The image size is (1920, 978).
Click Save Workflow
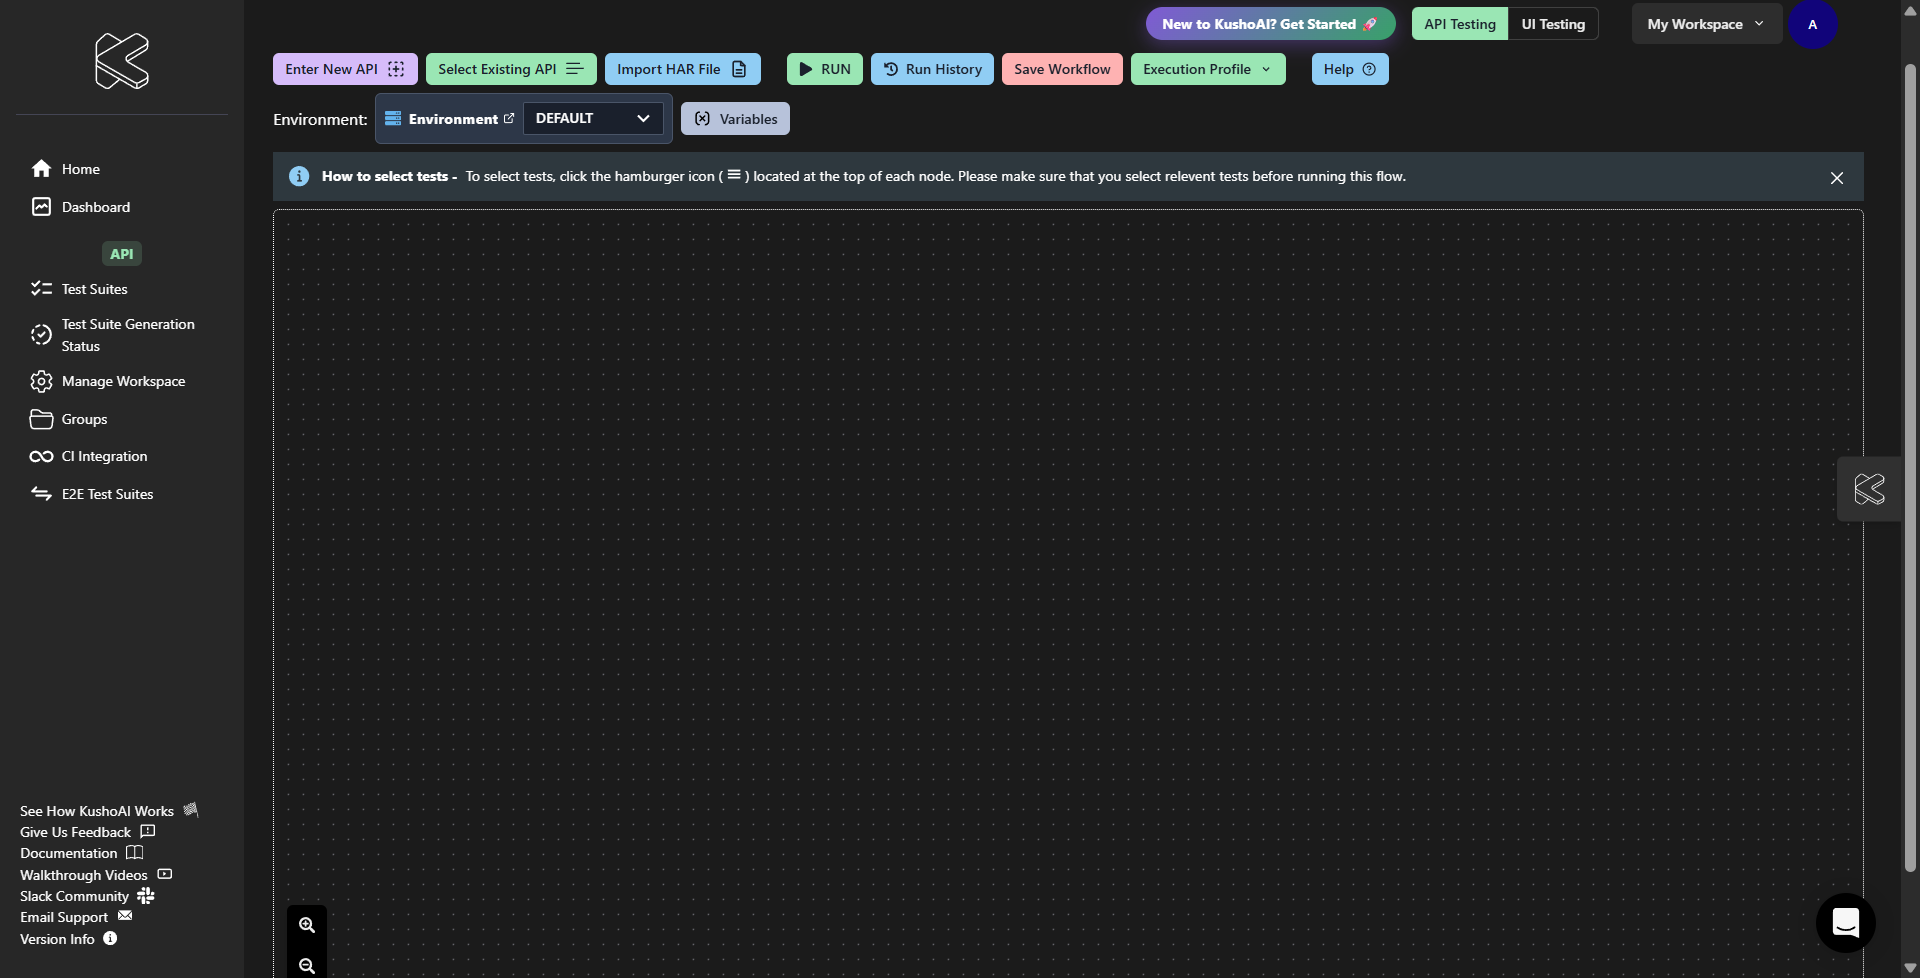pyautogui.click(x=1061, y=69)
